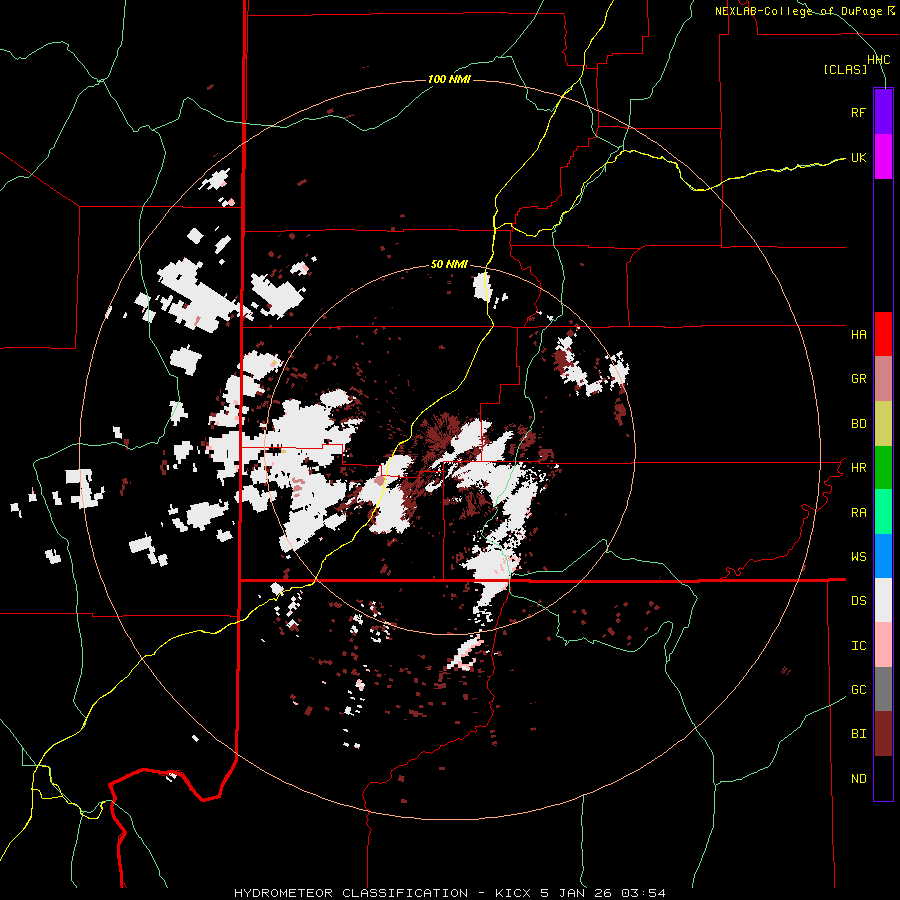Click the dark green HR legend swatch
The height and width of the screenshot is (900, 900).
pyautogui.click(x=883, y=468)
